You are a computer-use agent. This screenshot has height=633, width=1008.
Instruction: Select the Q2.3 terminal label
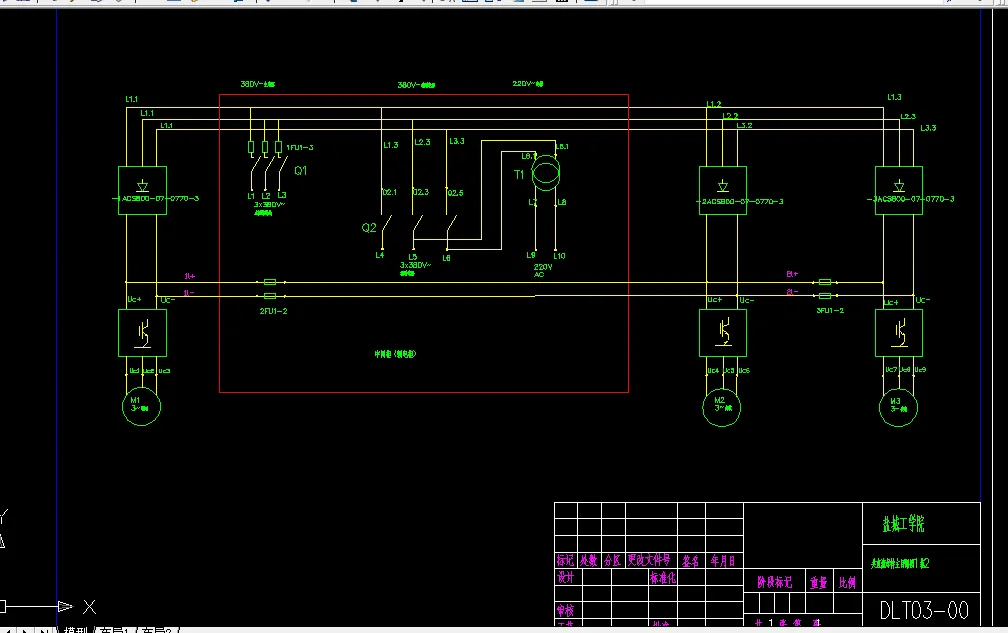[x=421, y=192]
